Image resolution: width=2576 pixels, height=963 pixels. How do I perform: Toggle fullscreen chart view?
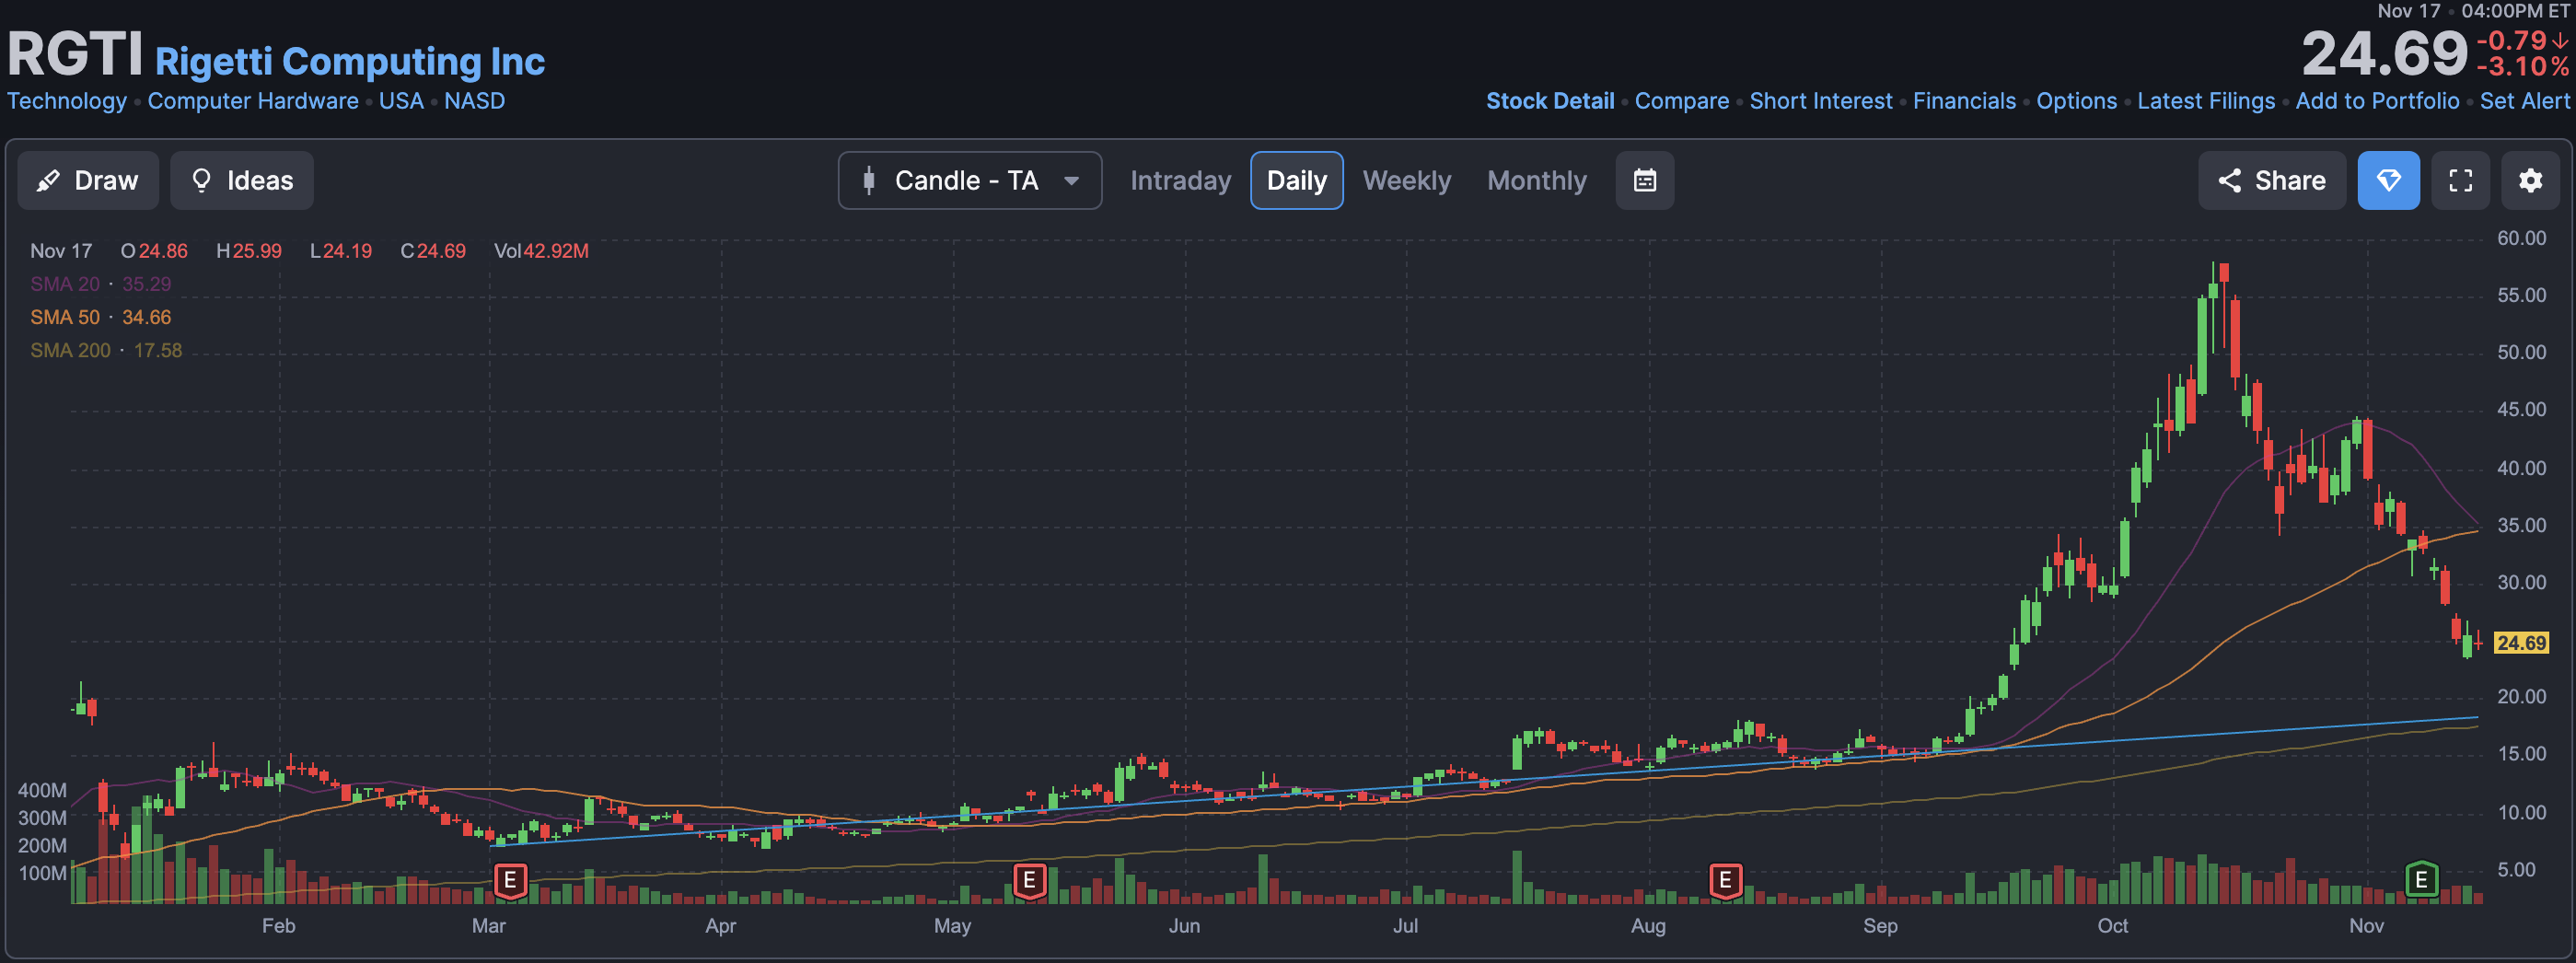point(2460,180)
